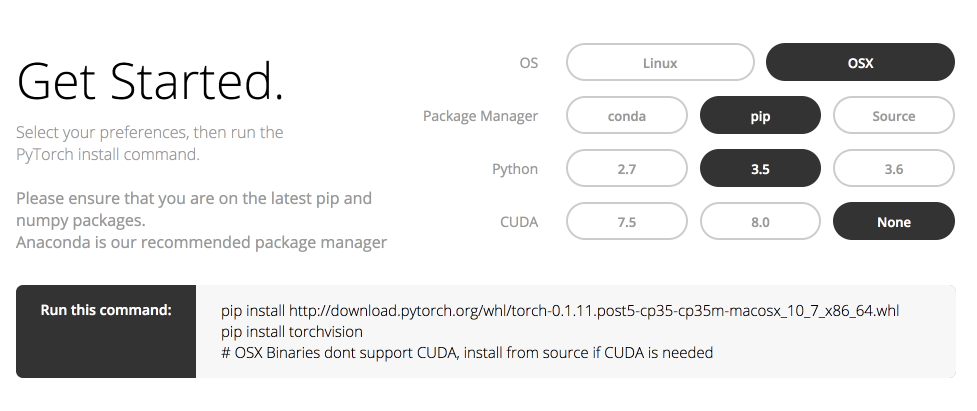Click the 'CUDA' row label
The width and height of the screenshot is (977, 411).
[519, 222]
